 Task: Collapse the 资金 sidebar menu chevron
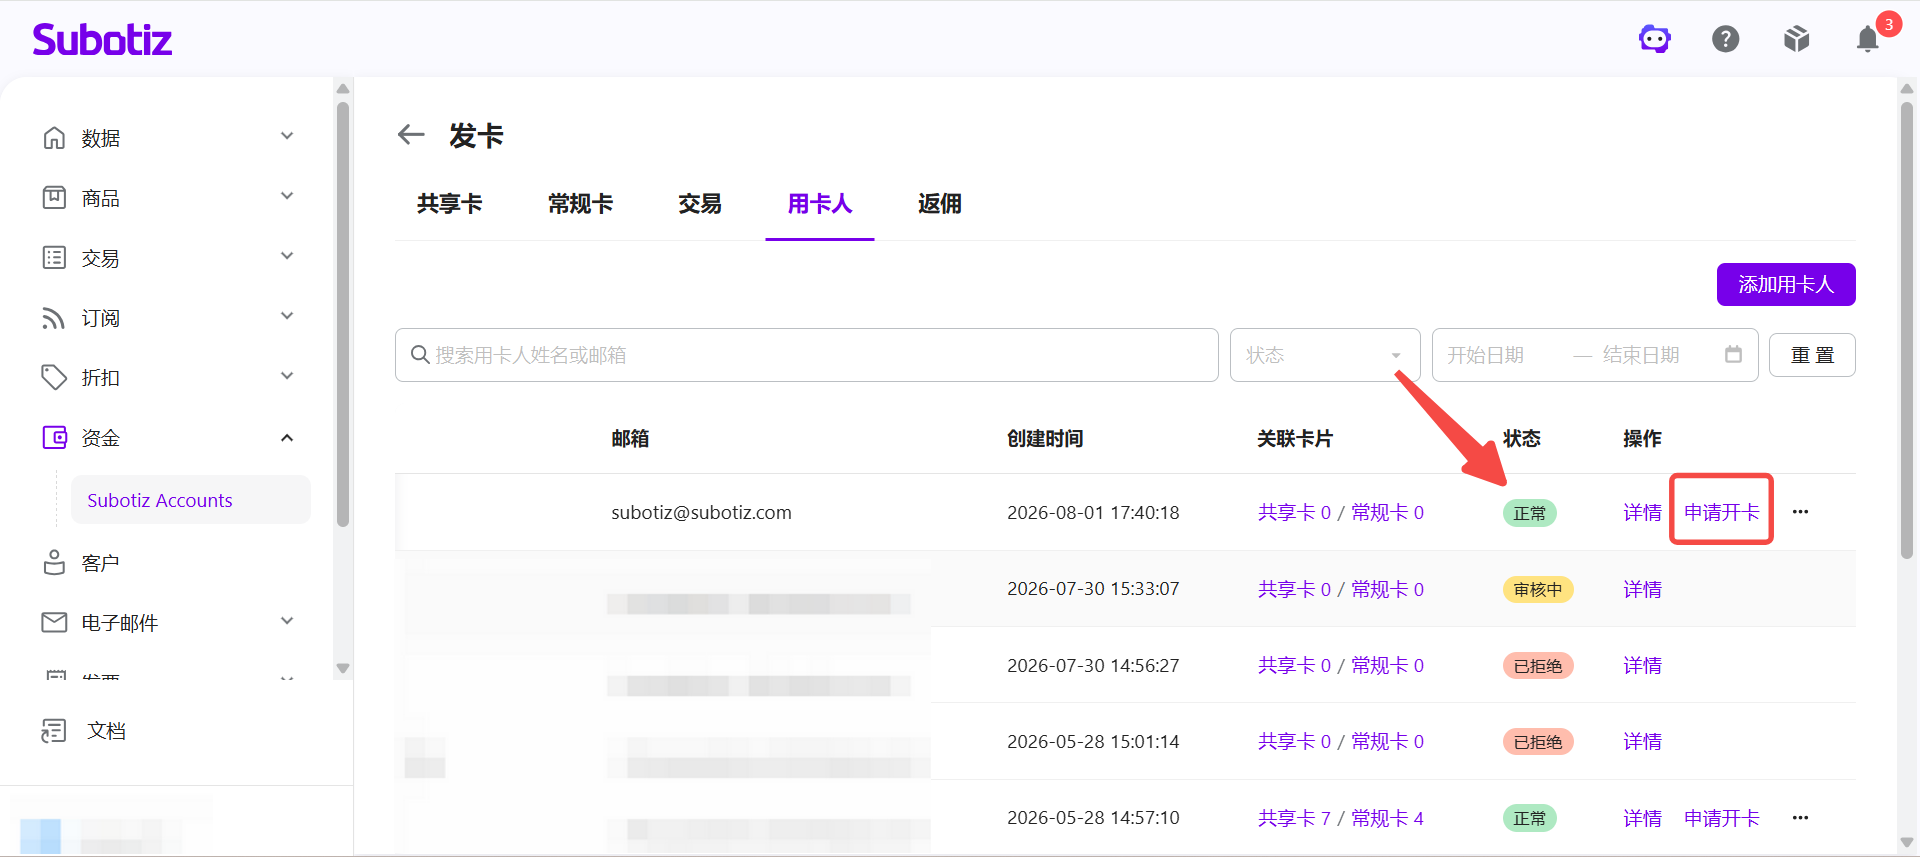(287, 437)
